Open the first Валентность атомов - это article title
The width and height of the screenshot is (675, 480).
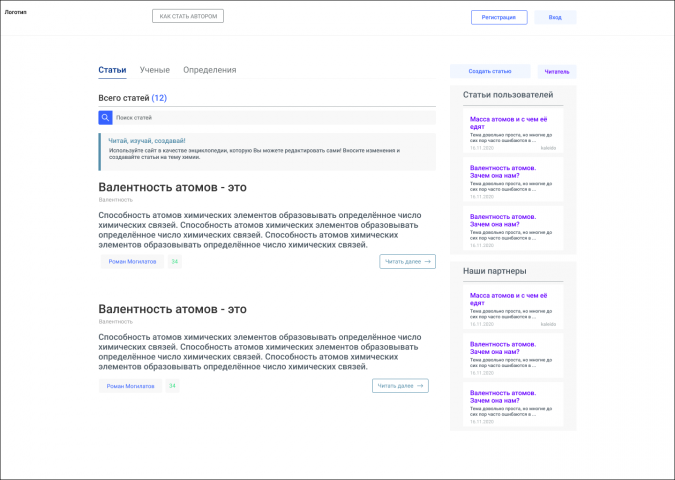tap(173, 187)
